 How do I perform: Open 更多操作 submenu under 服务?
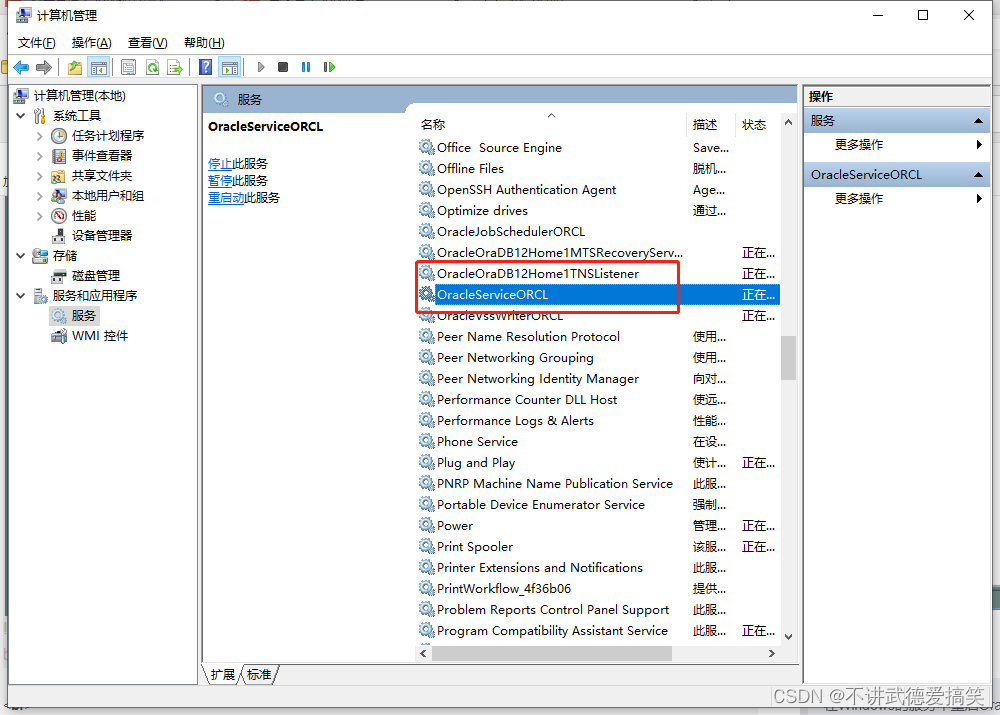[x=897, y=145]
